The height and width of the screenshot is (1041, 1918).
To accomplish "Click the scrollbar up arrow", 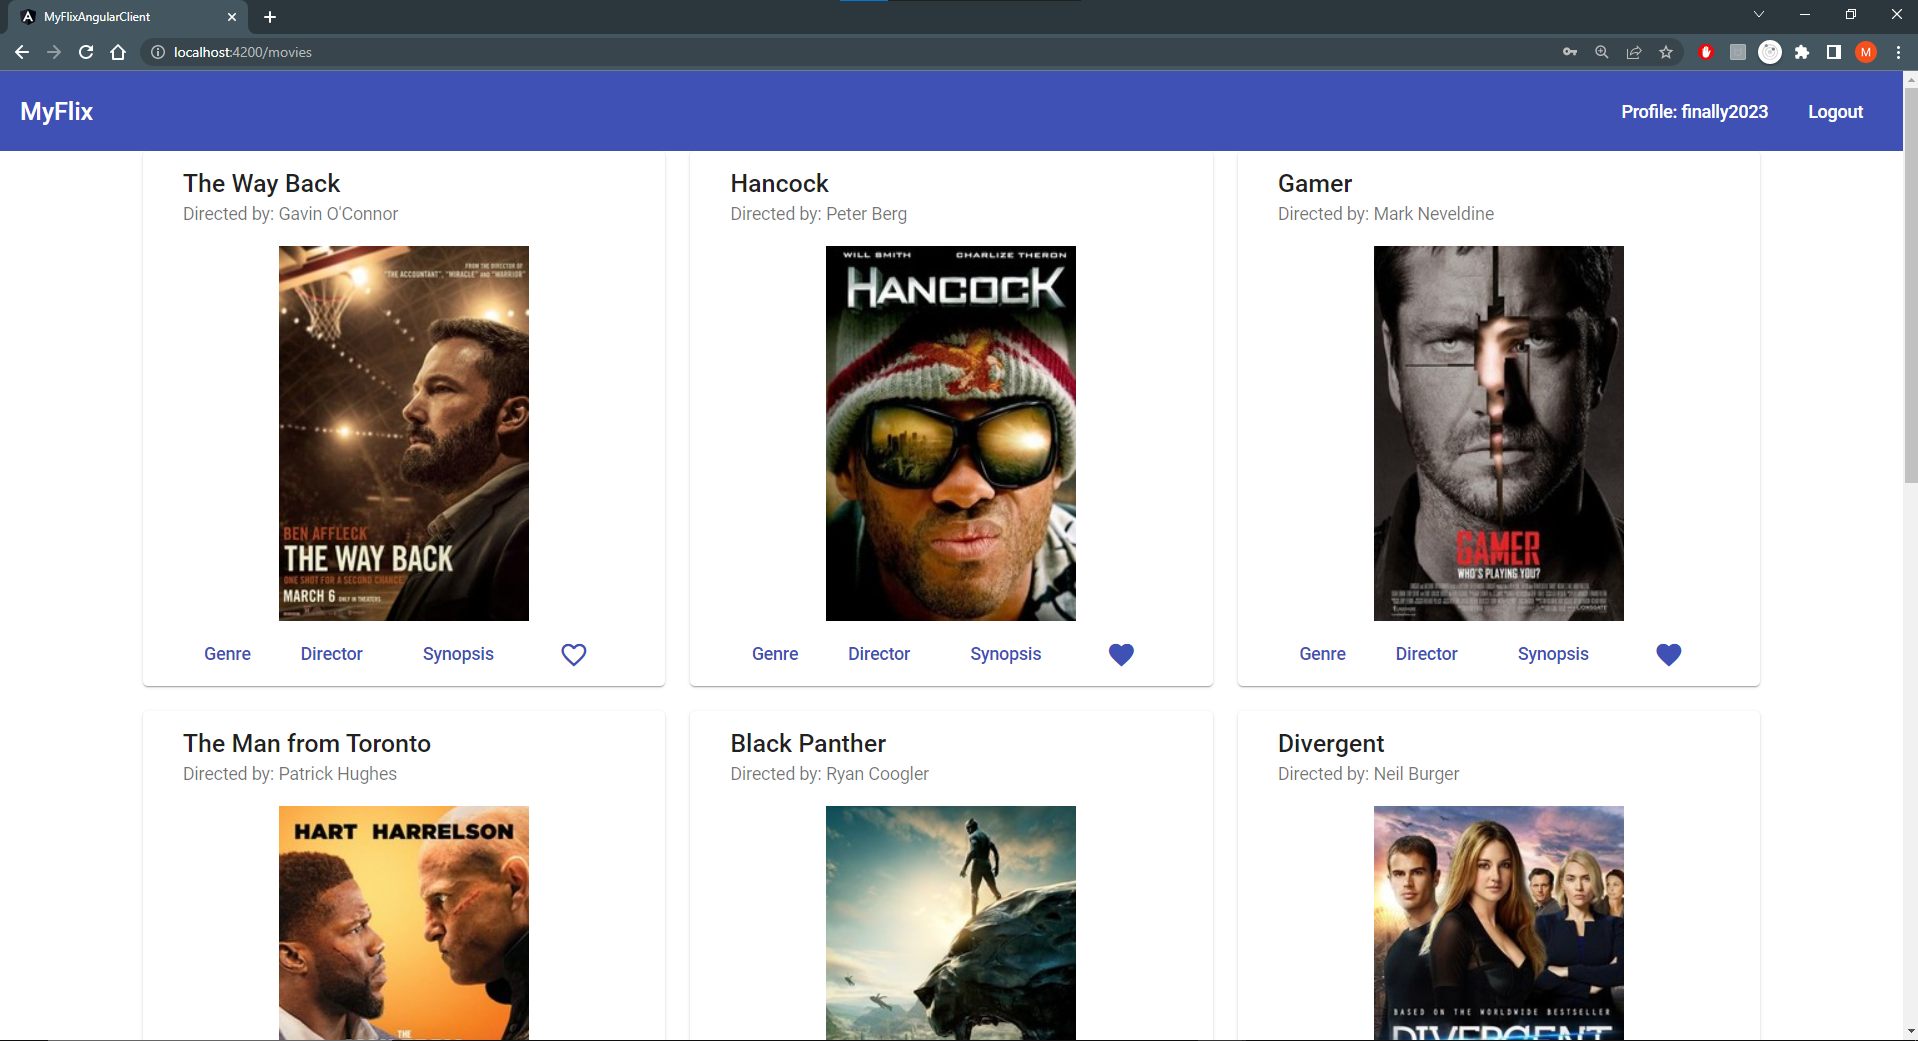I will point(1910,78).
